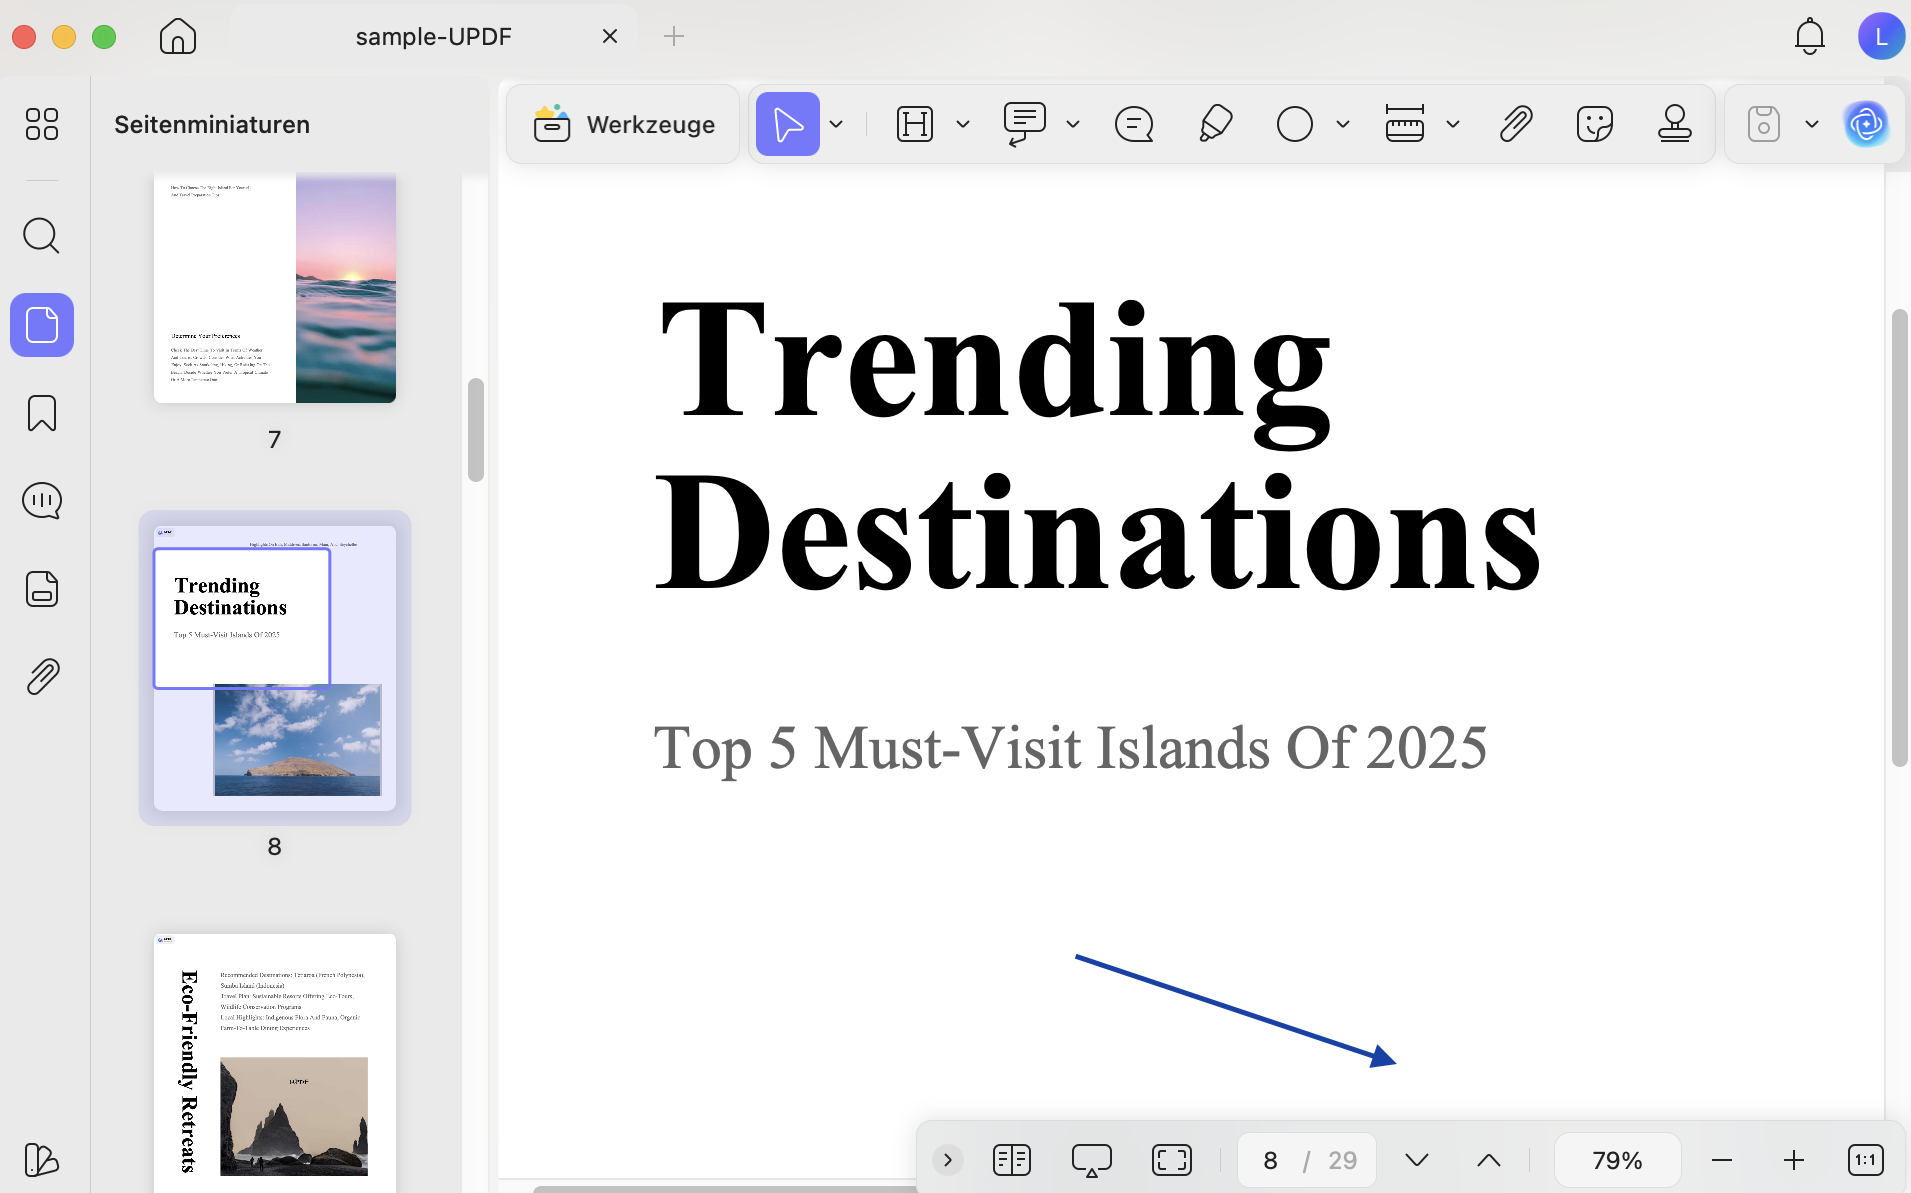Expand the text comment dropdown arrow

coord(1073,124)
